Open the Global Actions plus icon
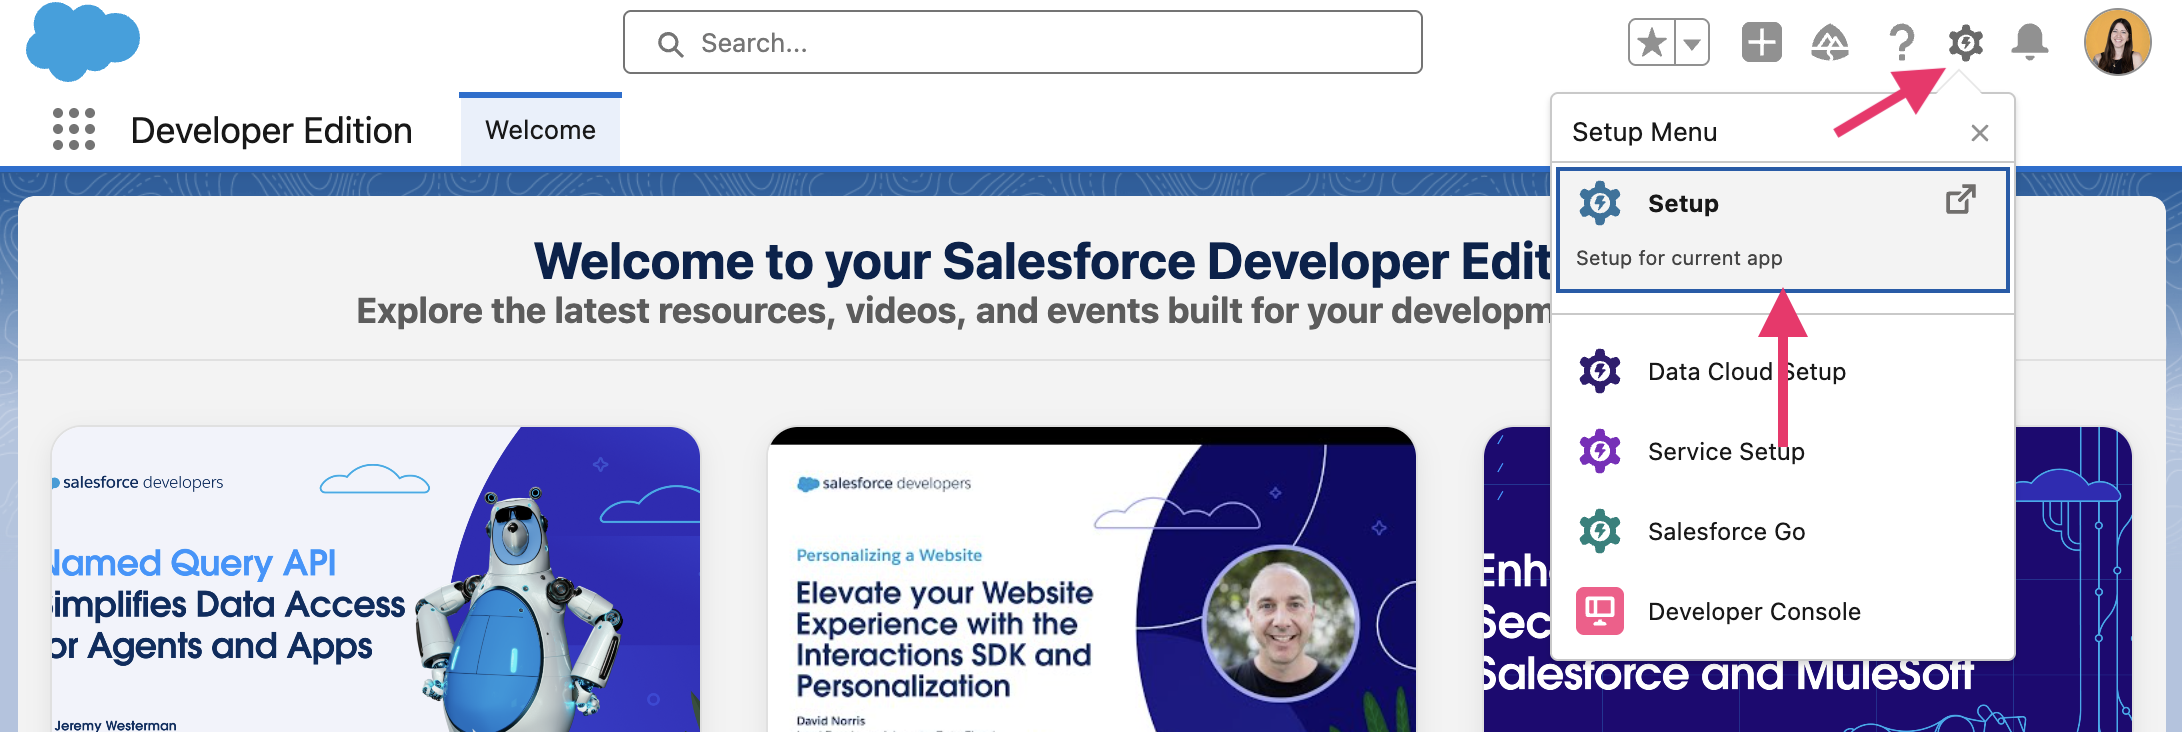This screenshot has height=732, width=2182. (1762, 43)
